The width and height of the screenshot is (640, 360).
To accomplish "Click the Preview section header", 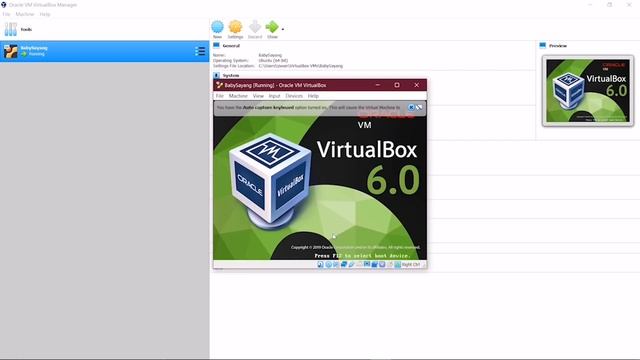I will 558,46.
